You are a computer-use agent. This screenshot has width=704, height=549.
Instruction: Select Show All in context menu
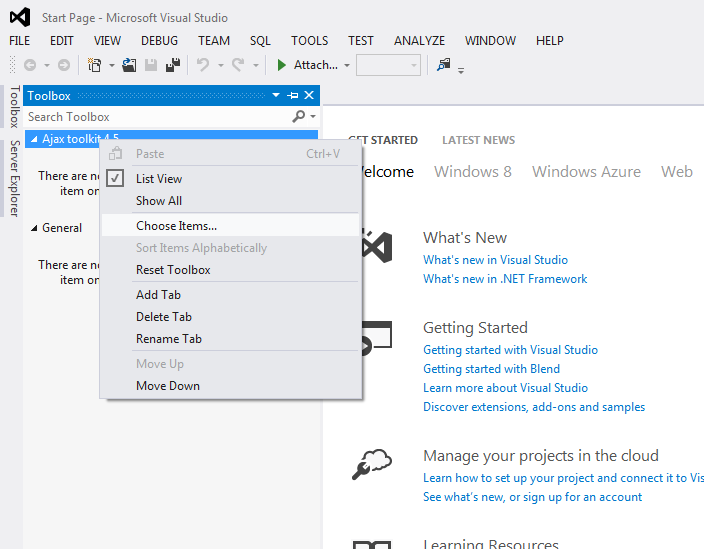(230, 201)
